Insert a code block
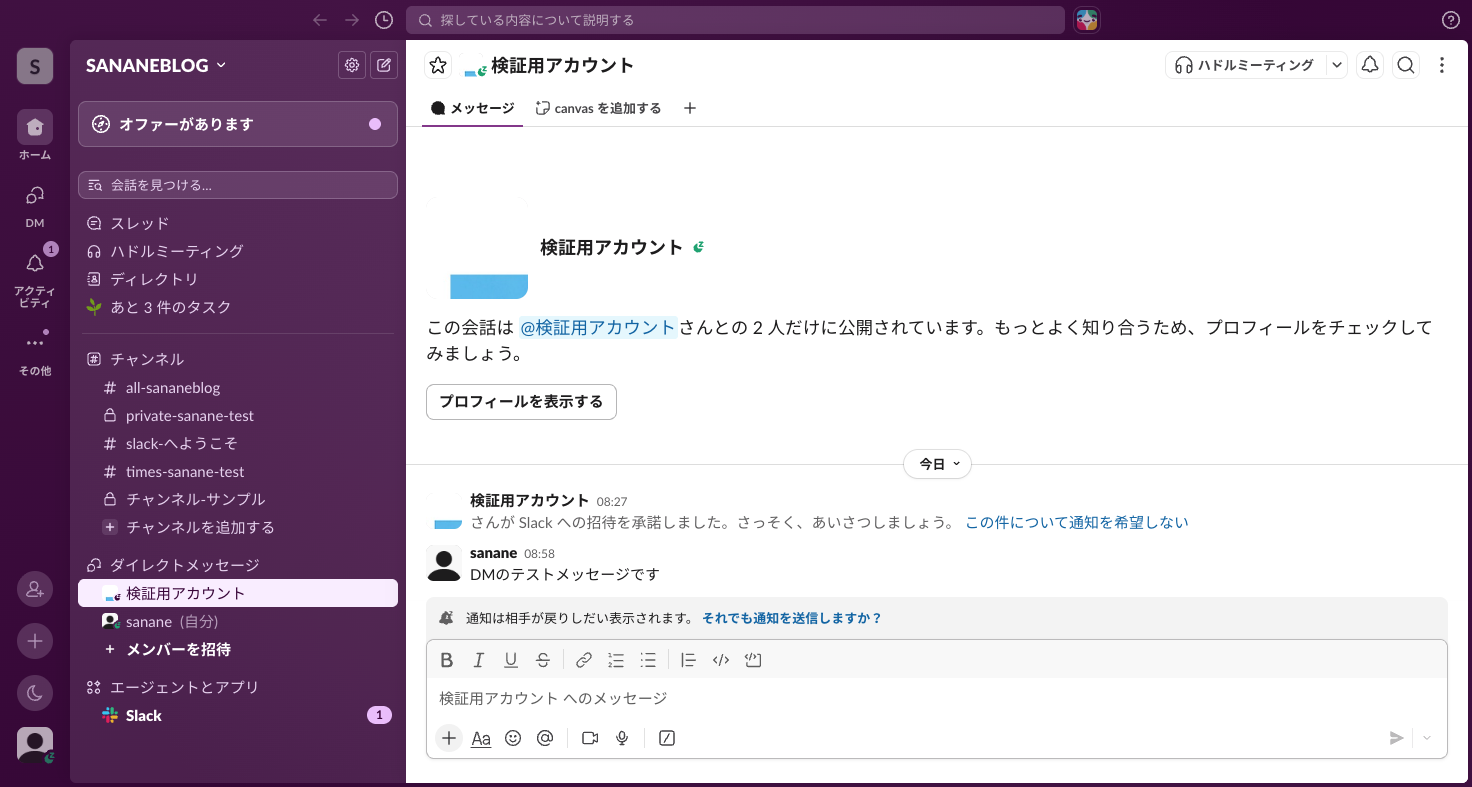The height and width of the screenshot is (787, 1472). (754, 660)
